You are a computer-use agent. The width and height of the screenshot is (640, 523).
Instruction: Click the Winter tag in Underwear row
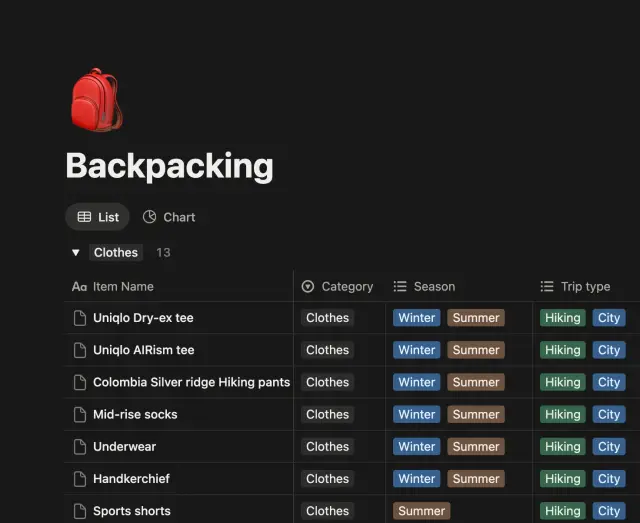coord(417,447)
